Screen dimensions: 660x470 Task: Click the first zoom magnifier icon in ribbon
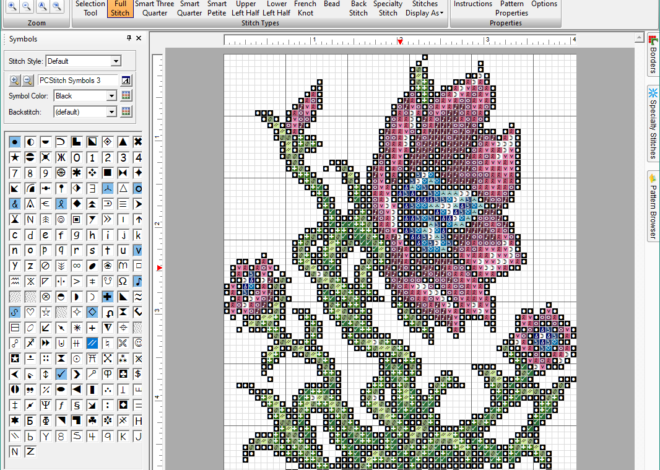(x=12, y=6)
